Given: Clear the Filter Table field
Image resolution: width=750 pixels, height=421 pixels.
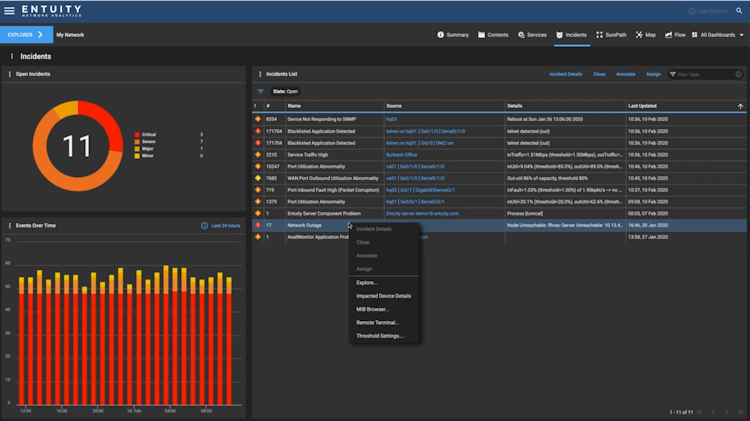Looking at the screenshot, I should coord(738,74).
